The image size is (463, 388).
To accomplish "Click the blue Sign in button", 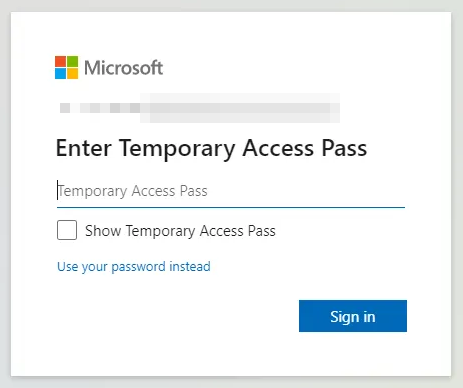I will point(353,316).
